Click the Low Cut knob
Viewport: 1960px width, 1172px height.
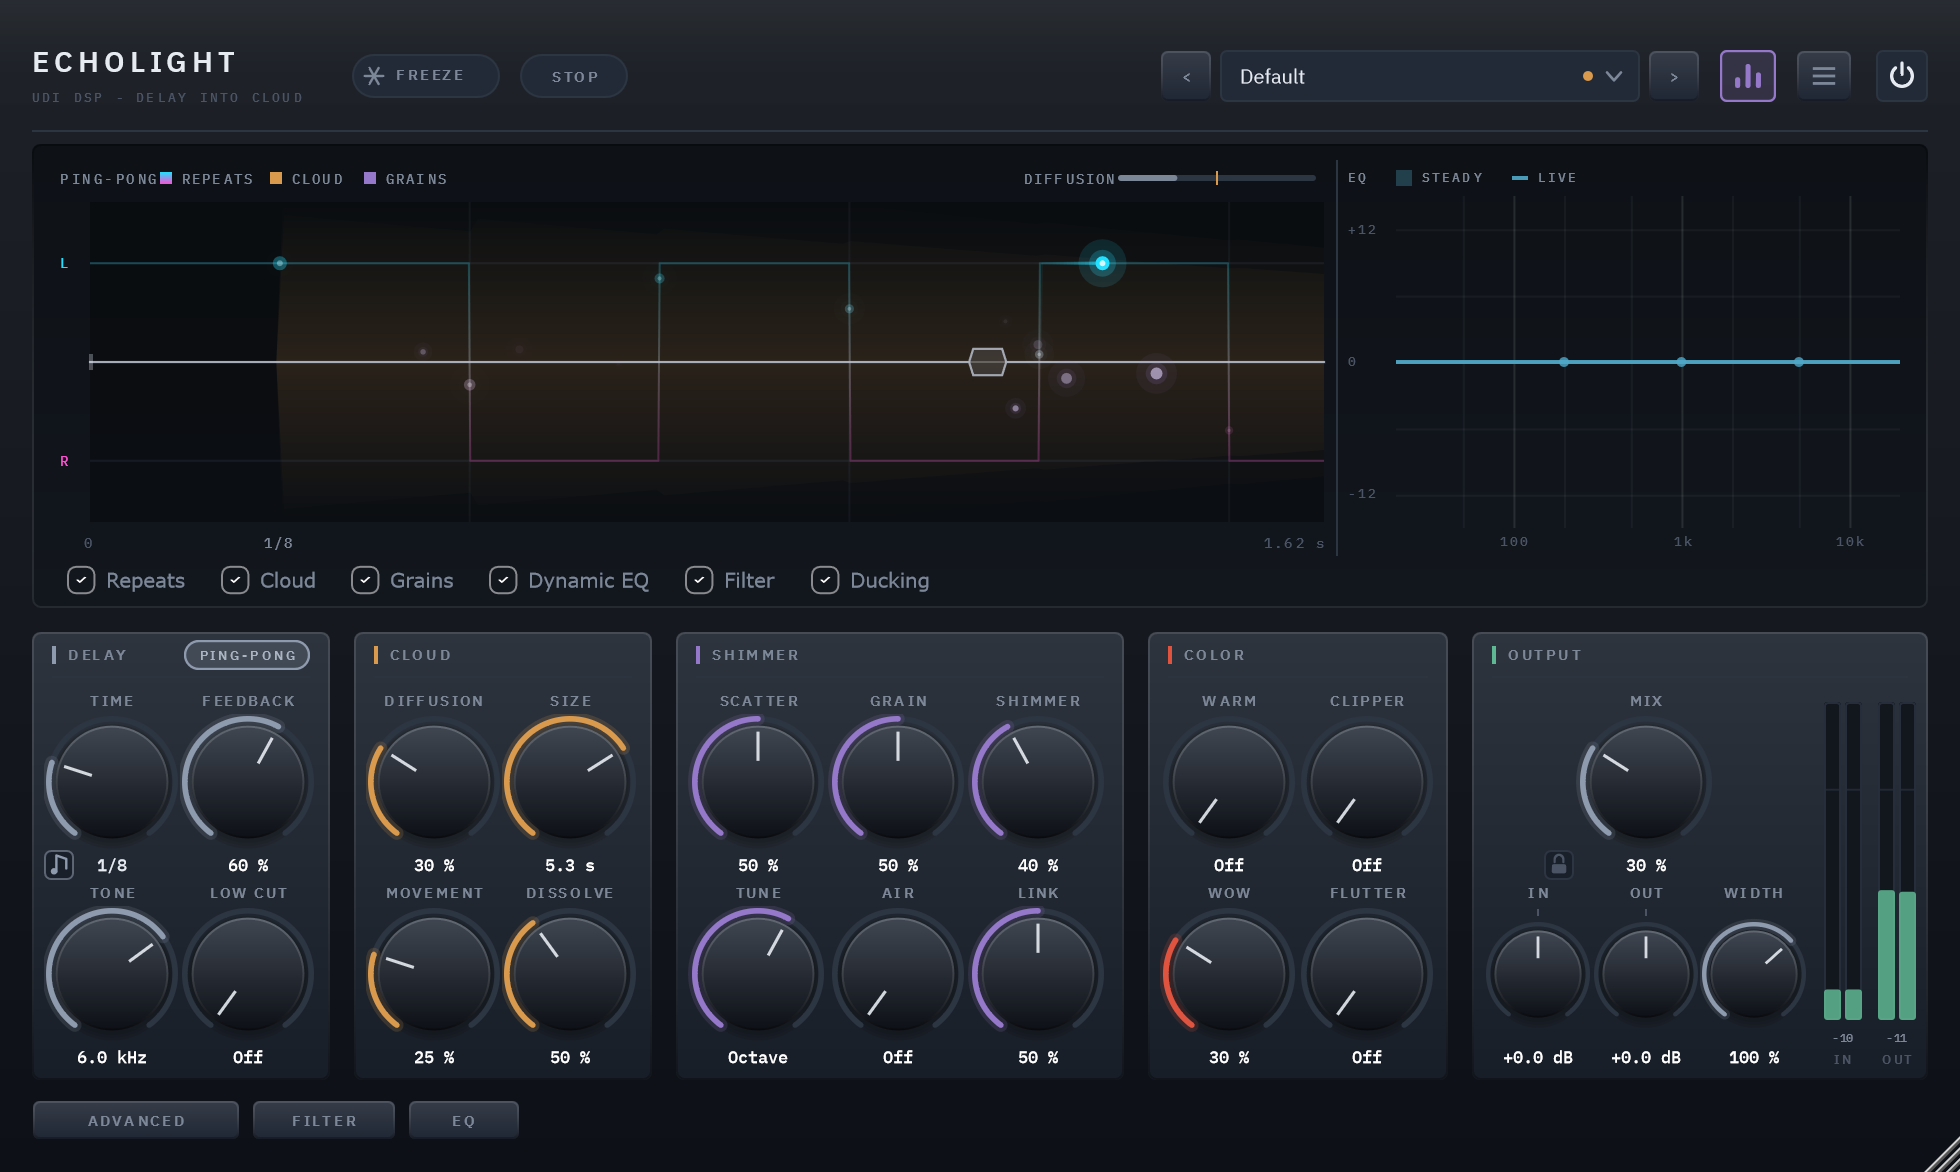point(248,973)
